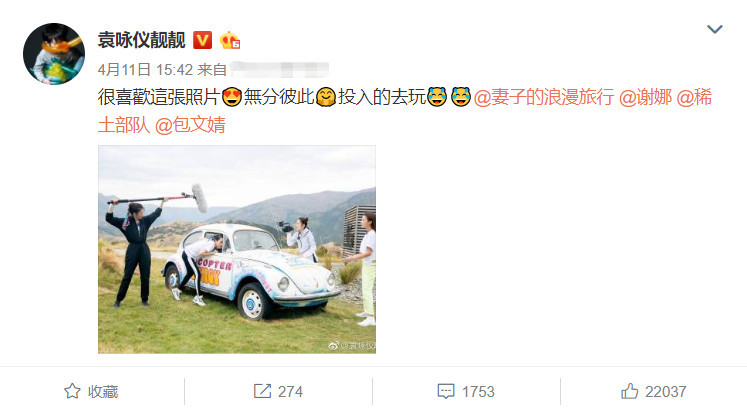Open the 4月11日 15:42 timestamp link
747x413 pixels.
(145, 70)
